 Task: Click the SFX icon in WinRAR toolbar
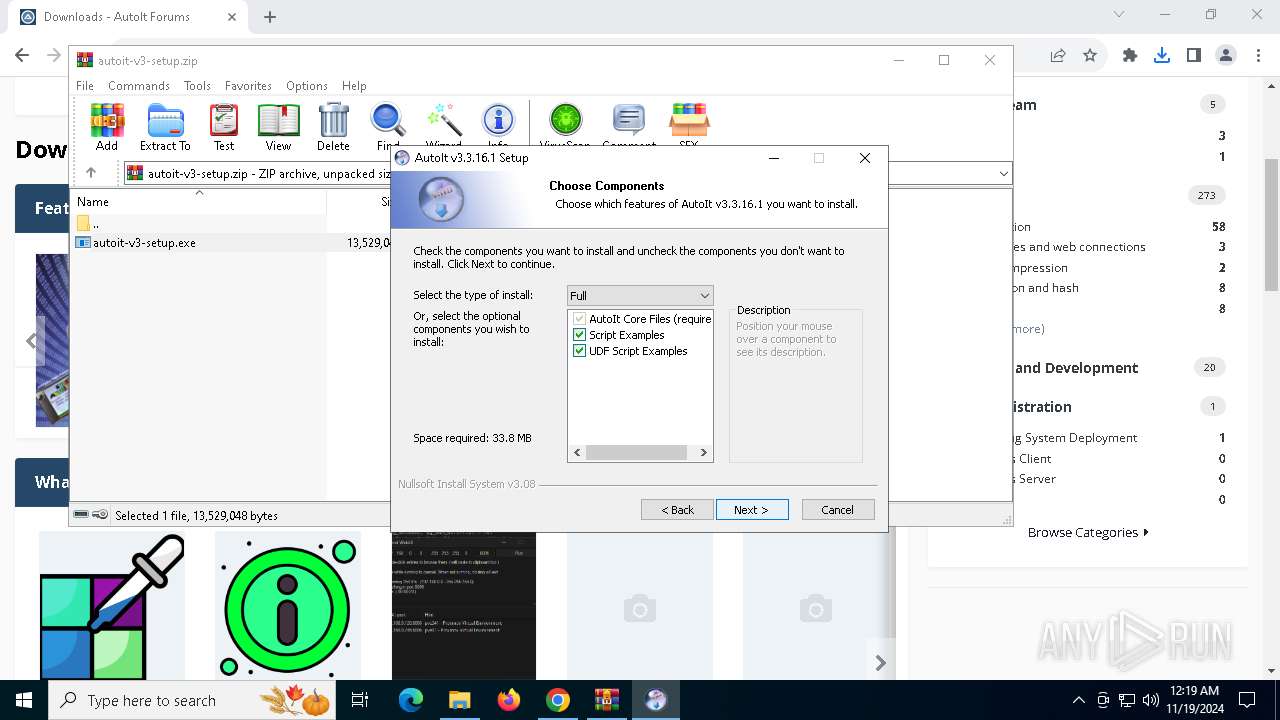(689, 125)
